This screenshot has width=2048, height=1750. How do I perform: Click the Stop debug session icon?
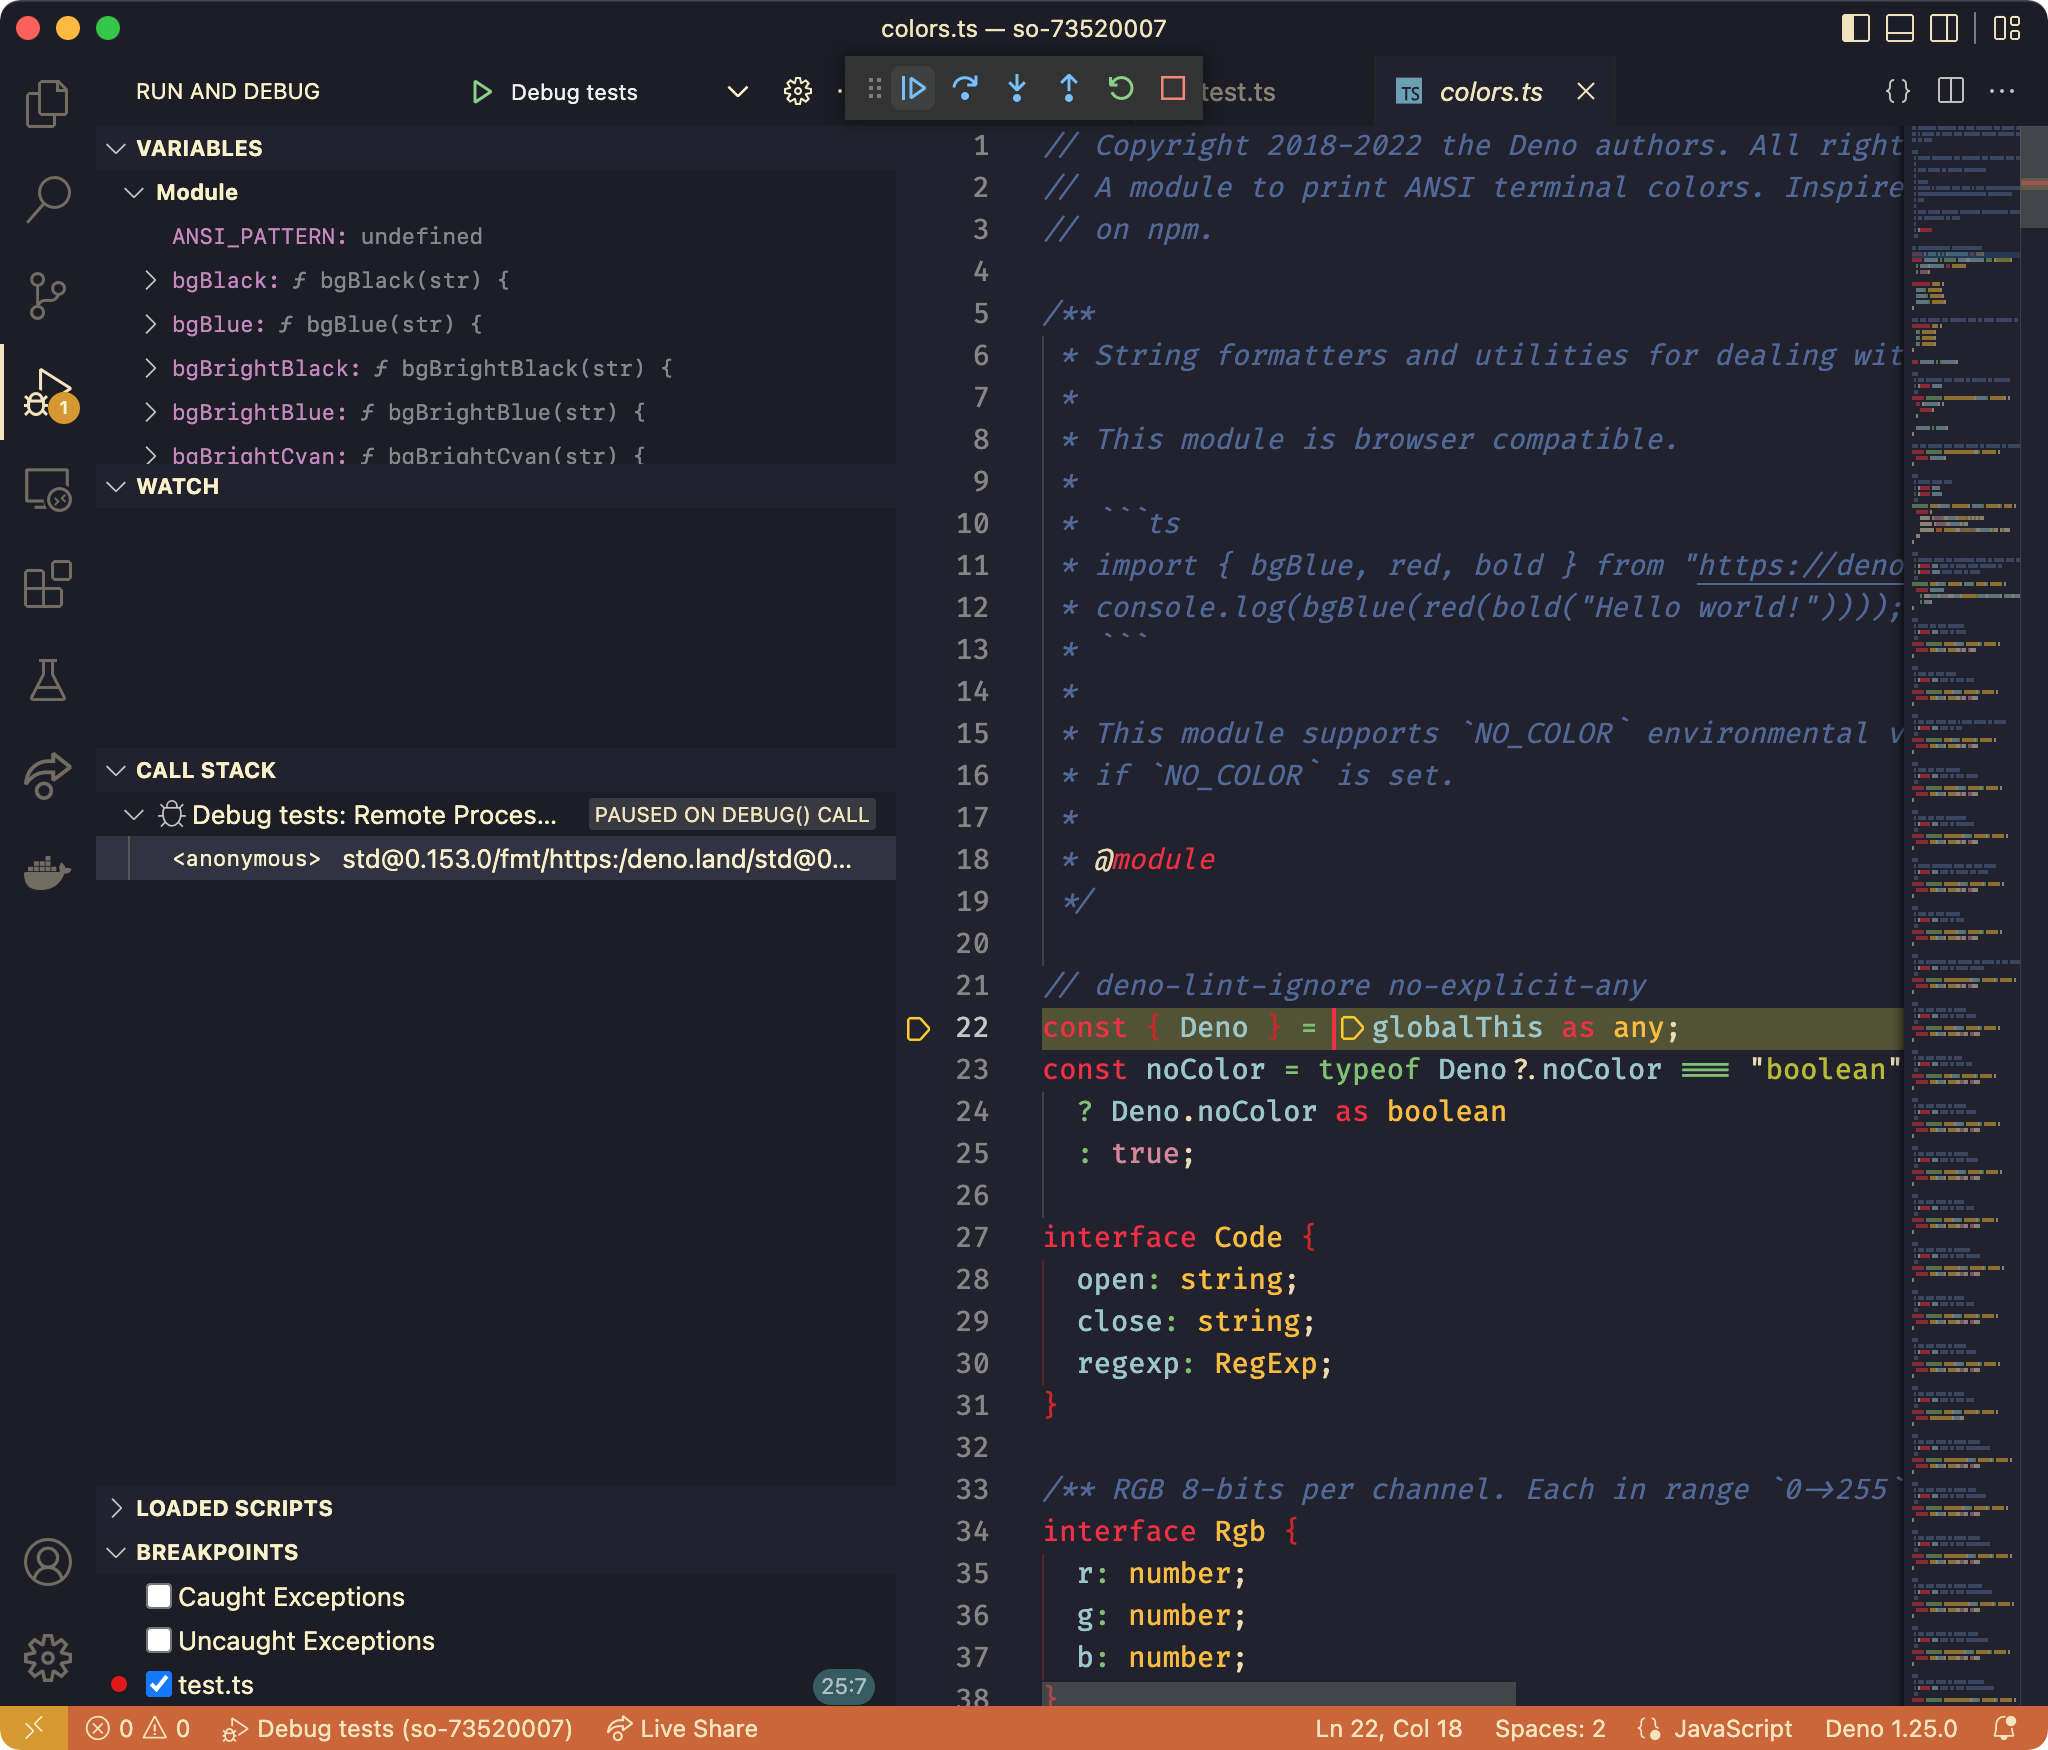[1173, 89]
